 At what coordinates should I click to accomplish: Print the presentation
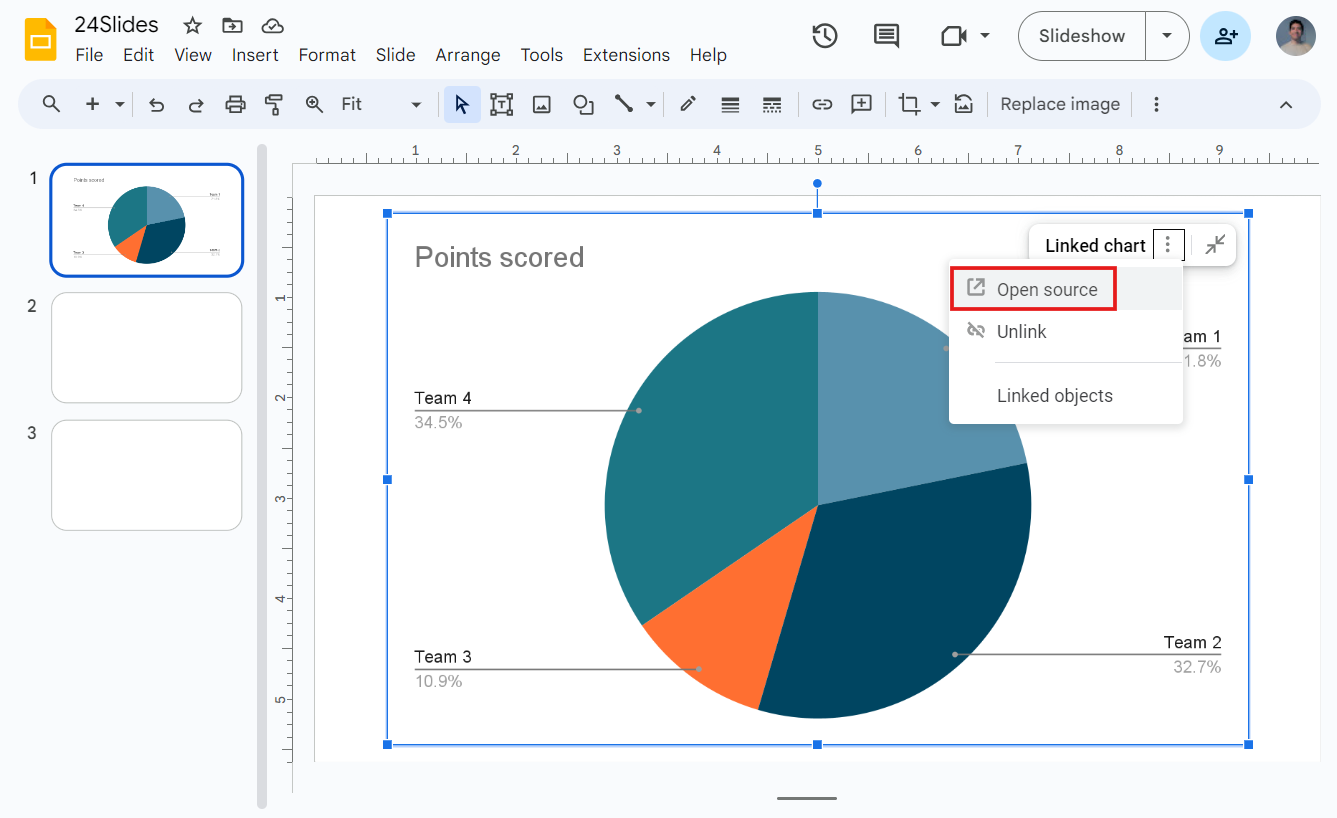coord(235,104)
